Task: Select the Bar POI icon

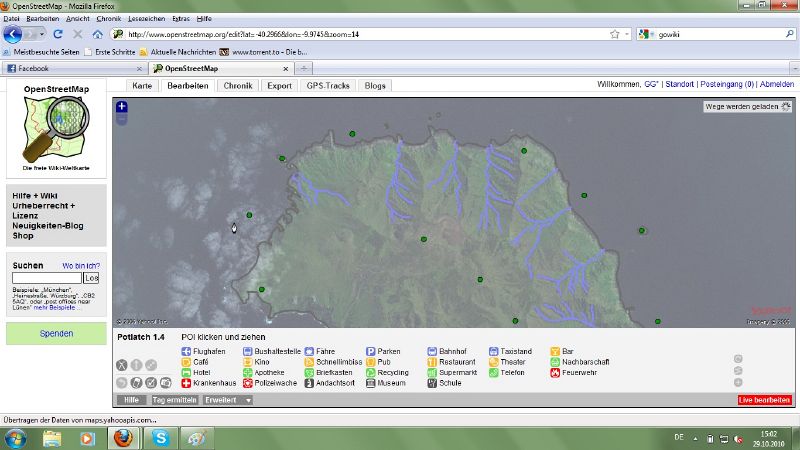Action: point(555,352)
